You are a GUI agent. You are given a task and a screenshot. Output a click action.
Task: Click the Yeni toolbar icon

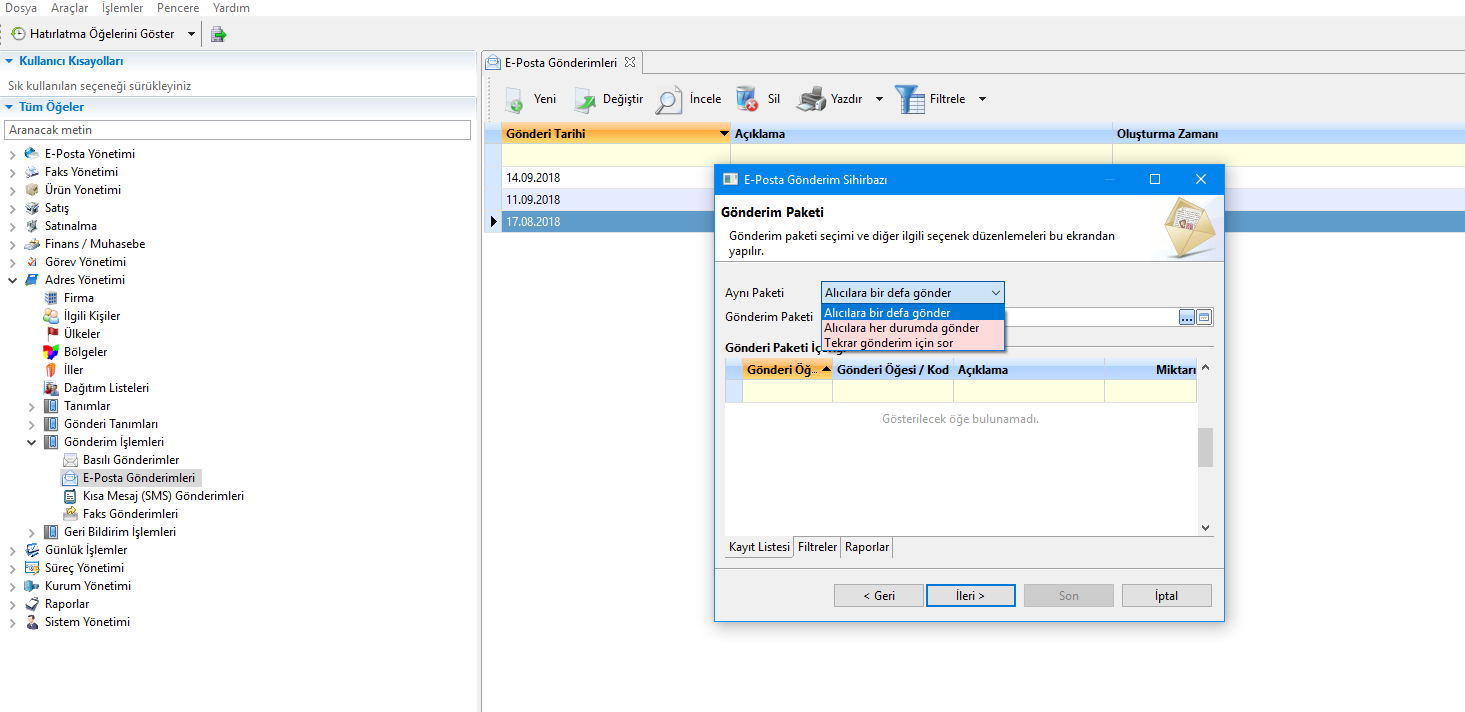[x=514, y=99]
